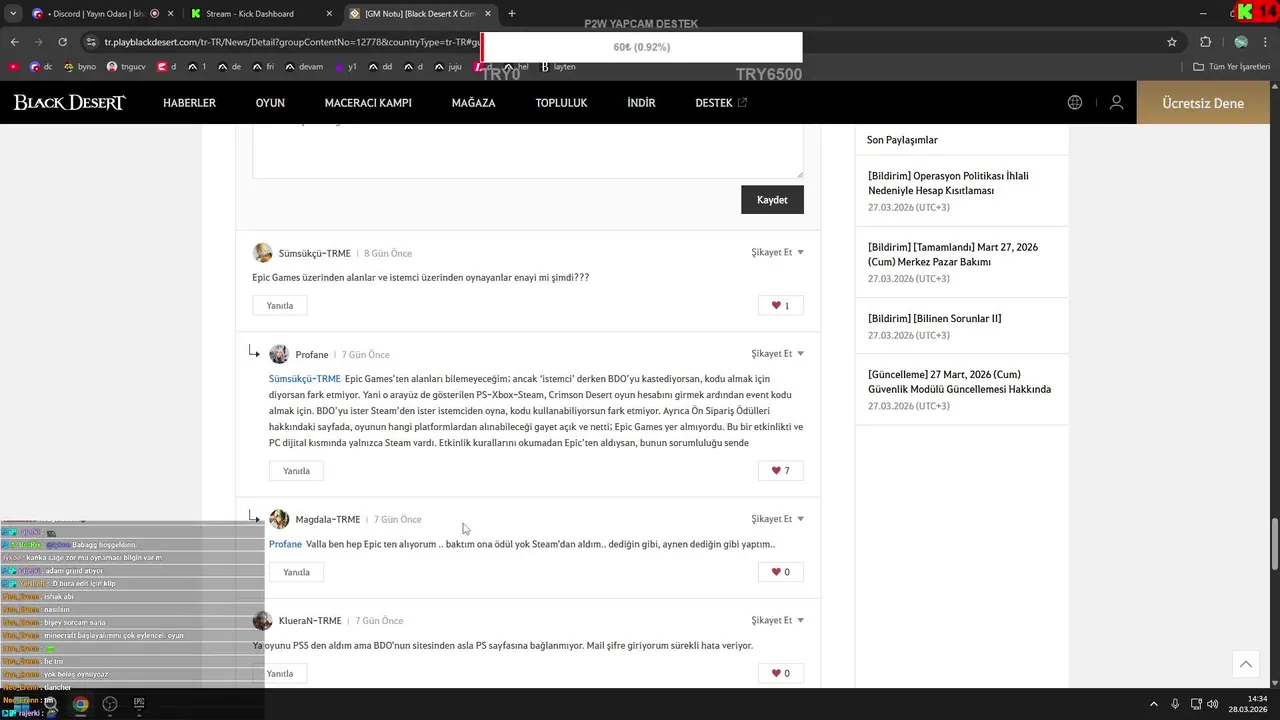Expand 'Şikayet Et' on Sümsükçü-TRME's comment

click(777, 252)
